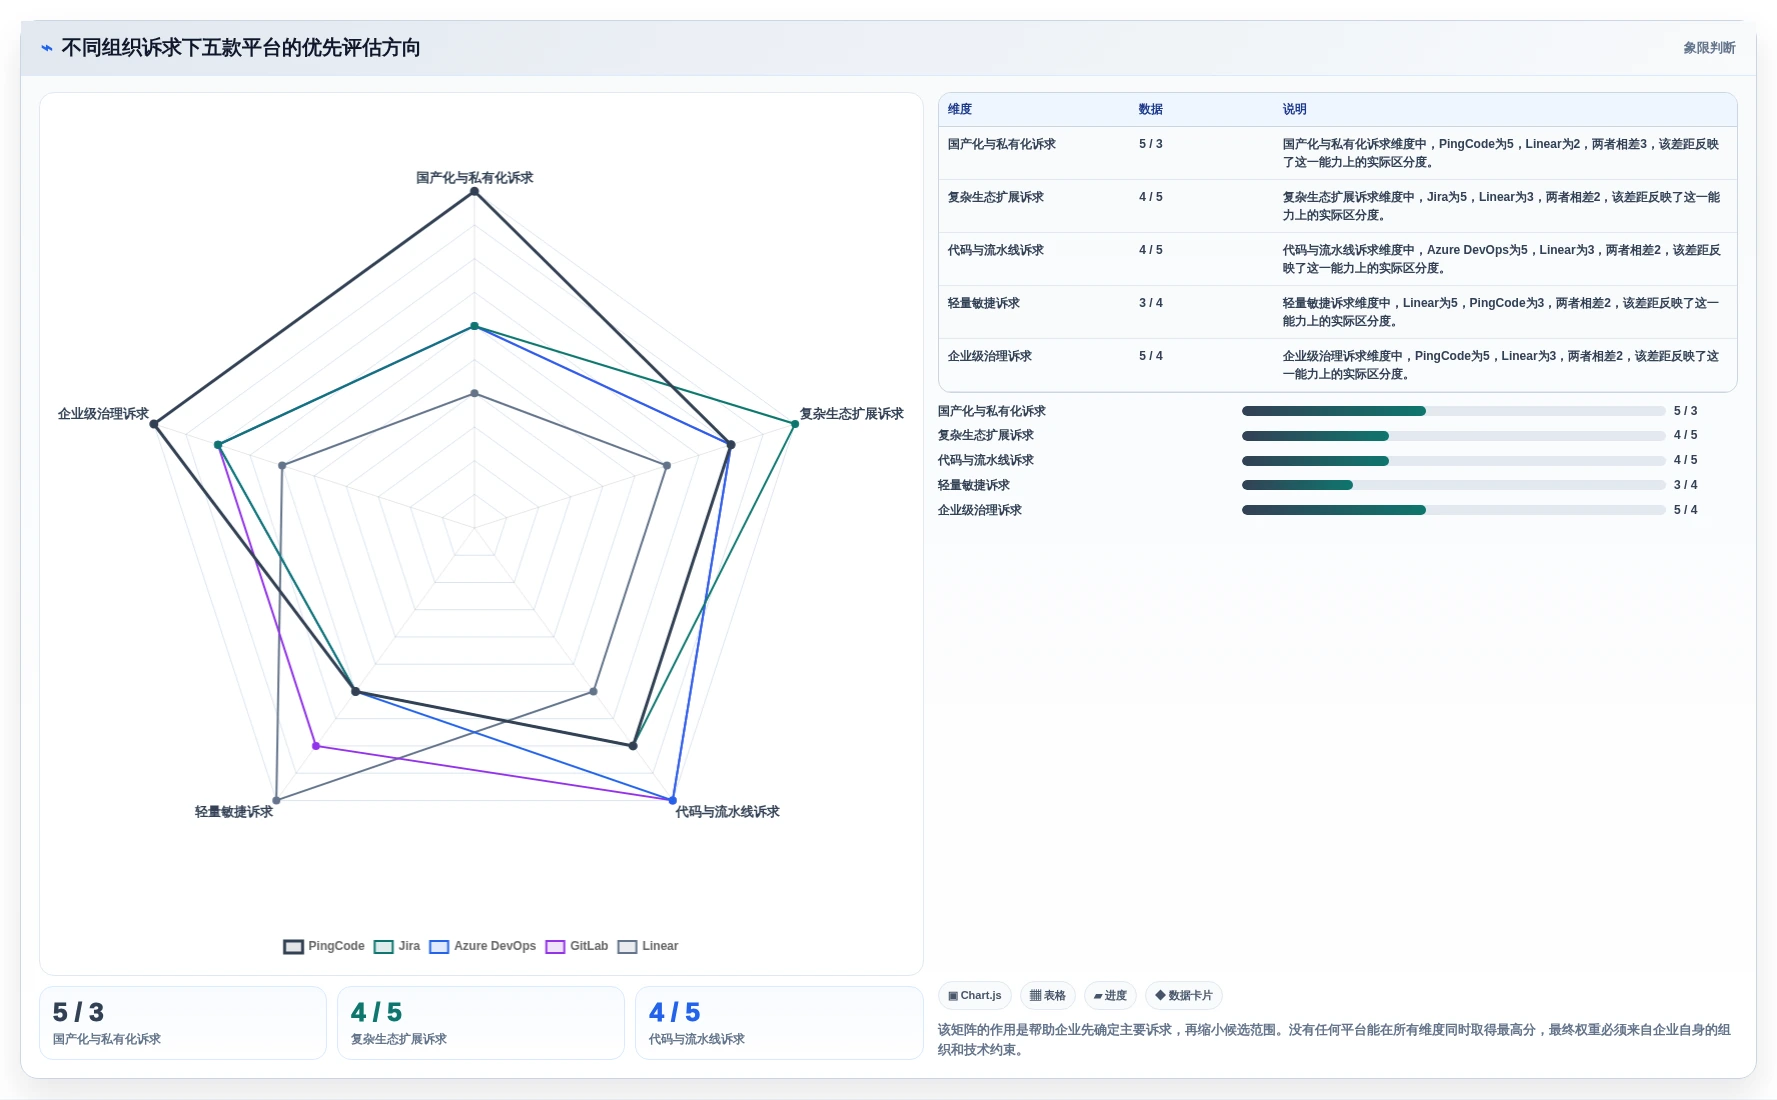Click the Chart.js tag chip
The width and height of the screenshot is (1777, 1100).
tap(975, 996)
